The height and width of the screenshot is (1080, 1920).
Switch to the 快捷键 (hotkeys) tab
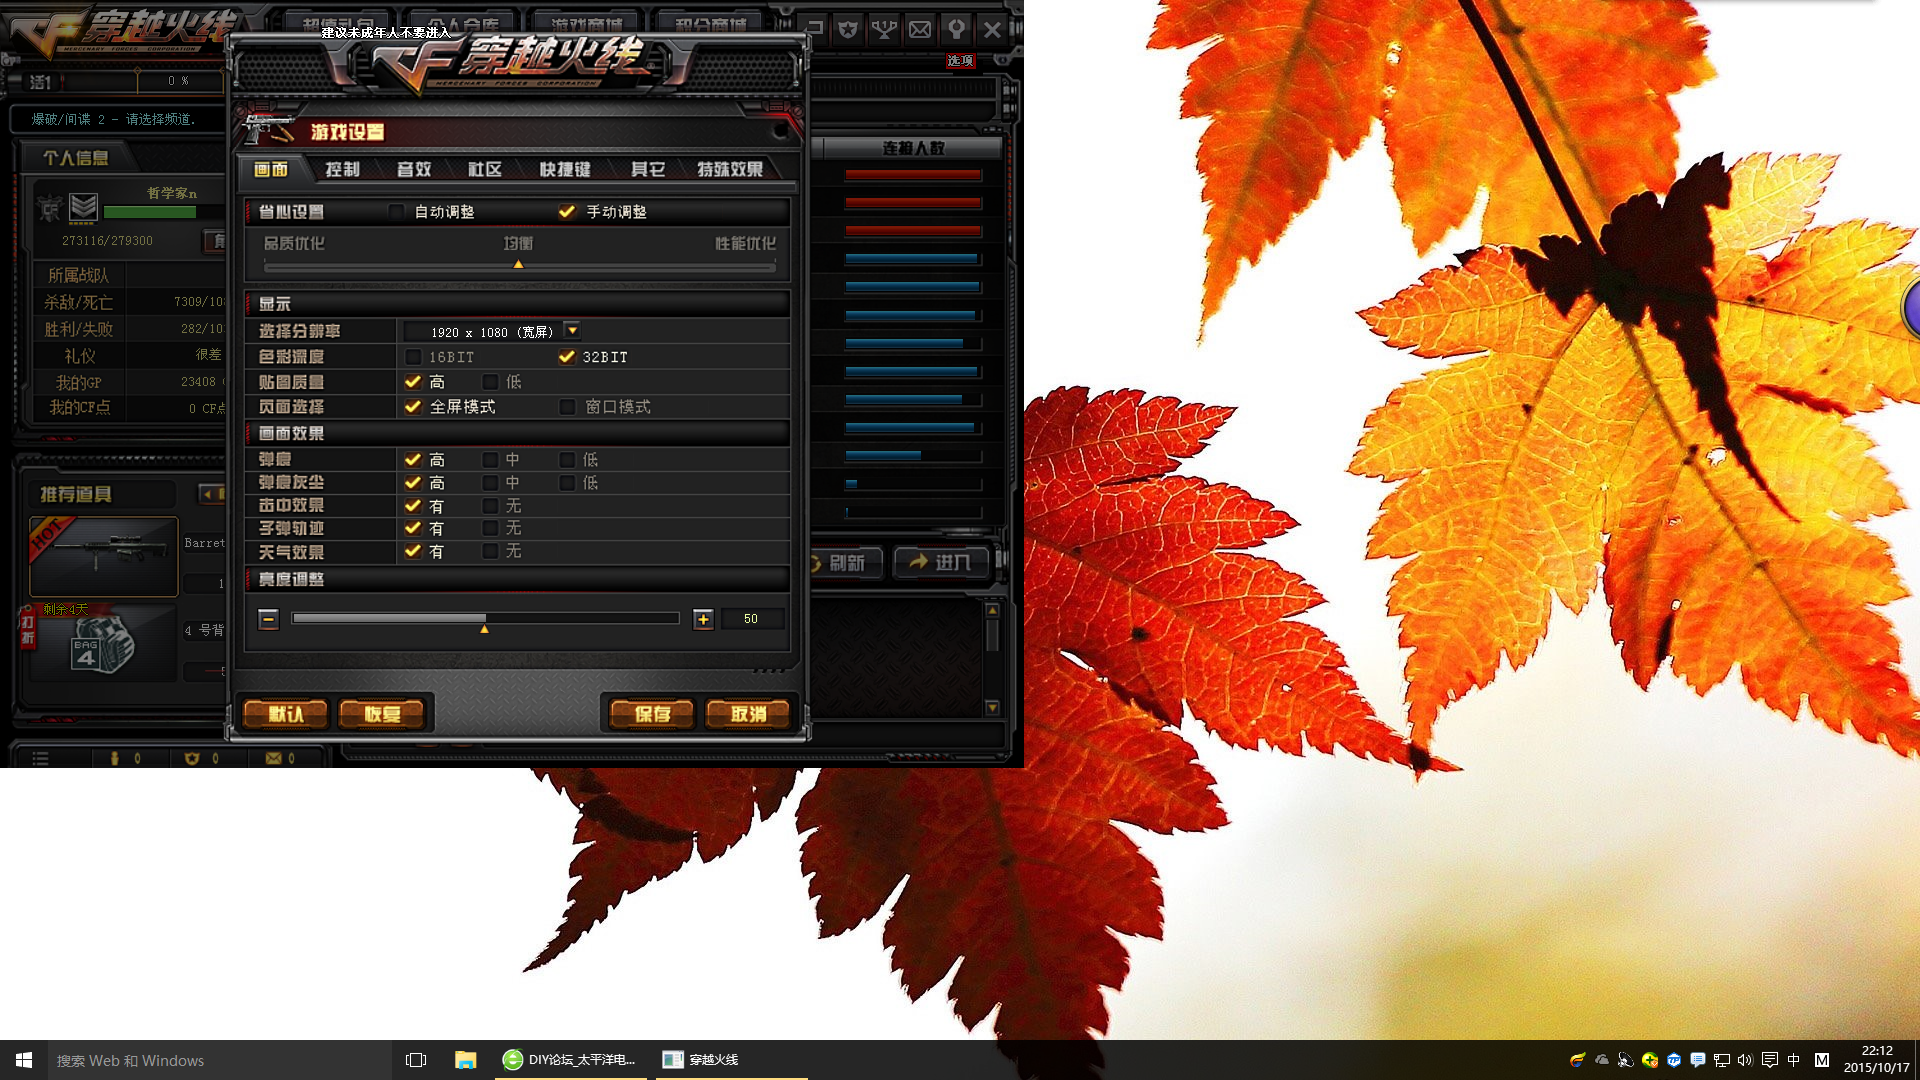click(x=566, y=170)
